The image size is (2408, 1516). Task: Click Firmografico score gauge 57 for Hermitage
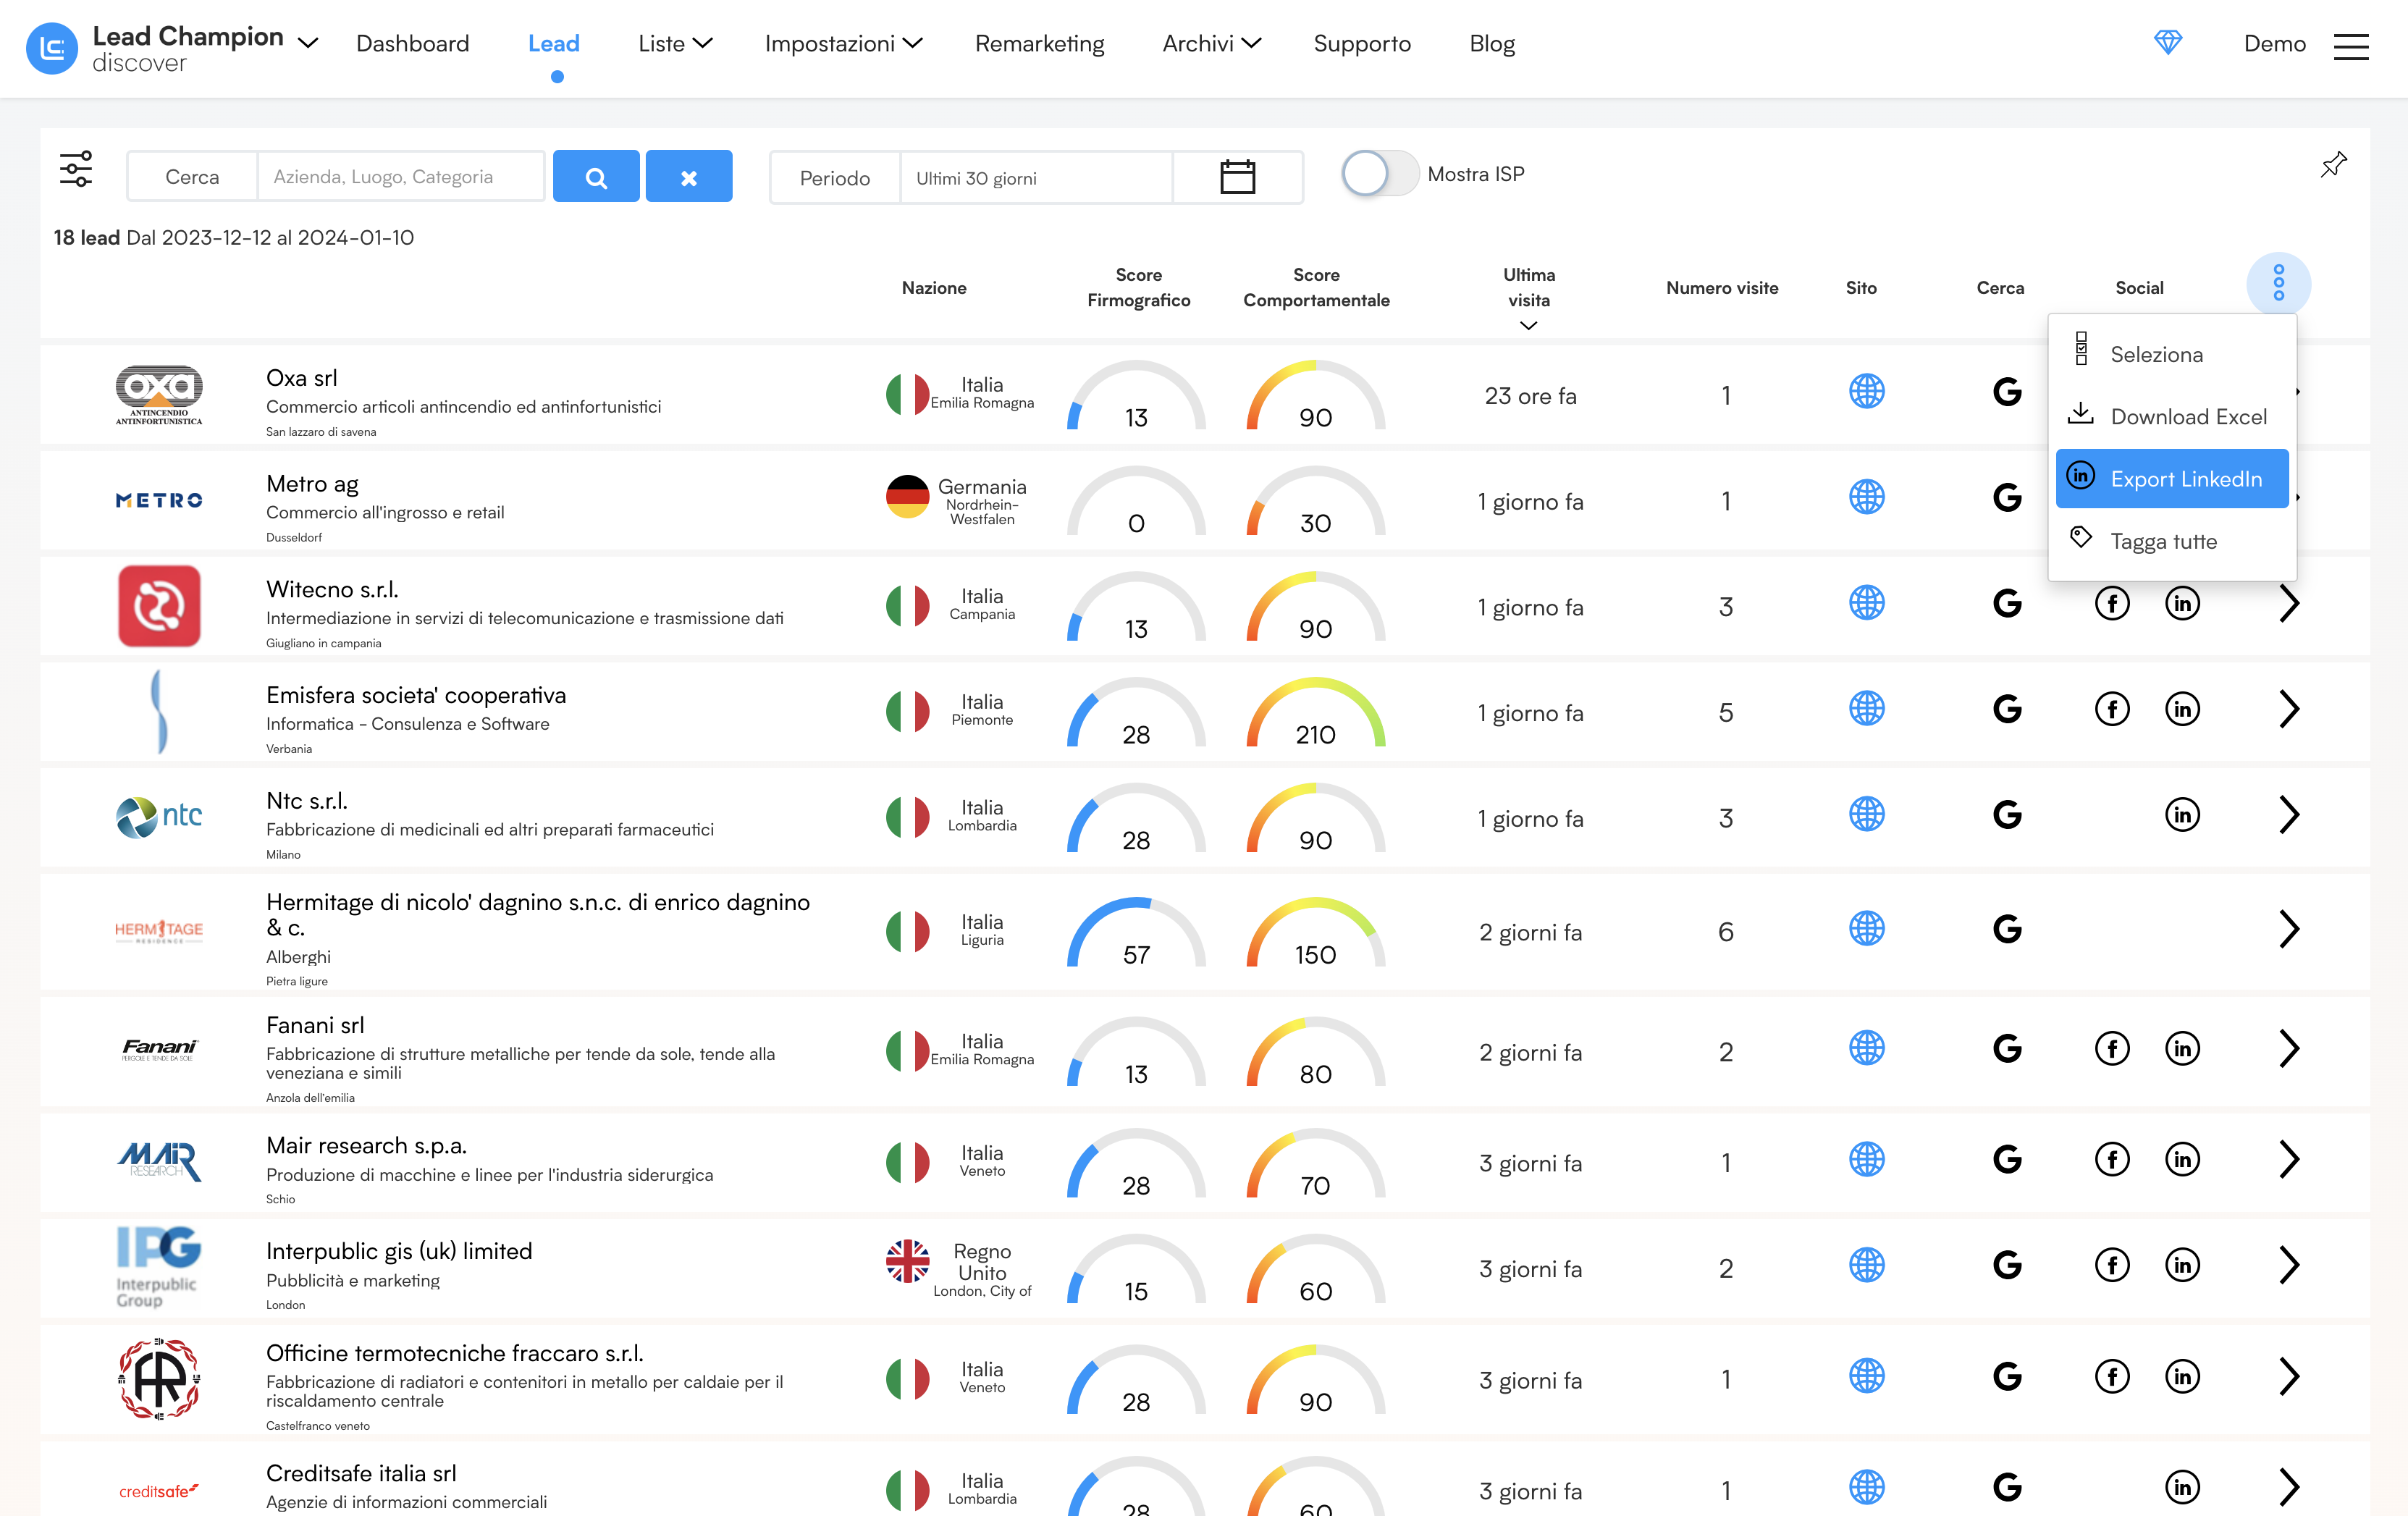(1136, 932)
